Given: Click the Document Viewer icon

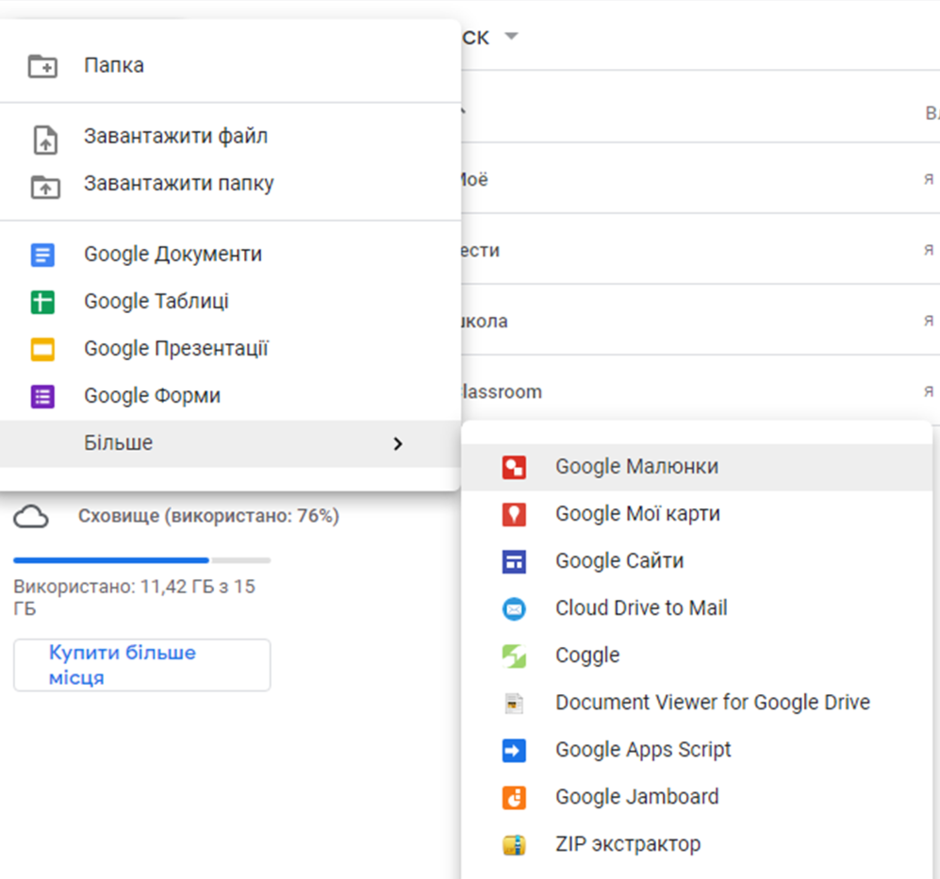Looking at the screenshot, I should click(514, 703).
